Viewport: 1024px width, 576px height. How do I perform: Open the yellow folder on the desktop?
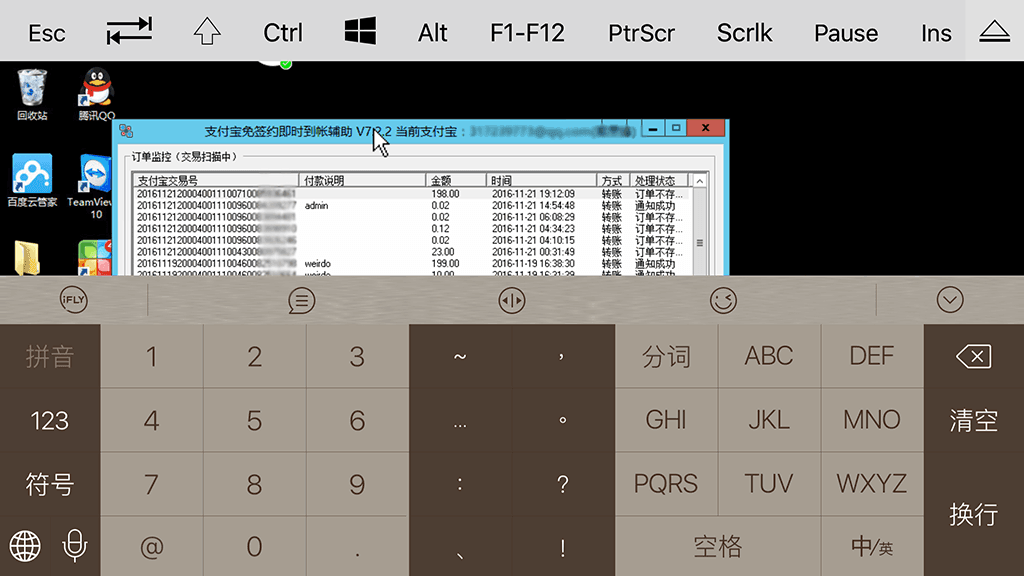tap(27, 257)
